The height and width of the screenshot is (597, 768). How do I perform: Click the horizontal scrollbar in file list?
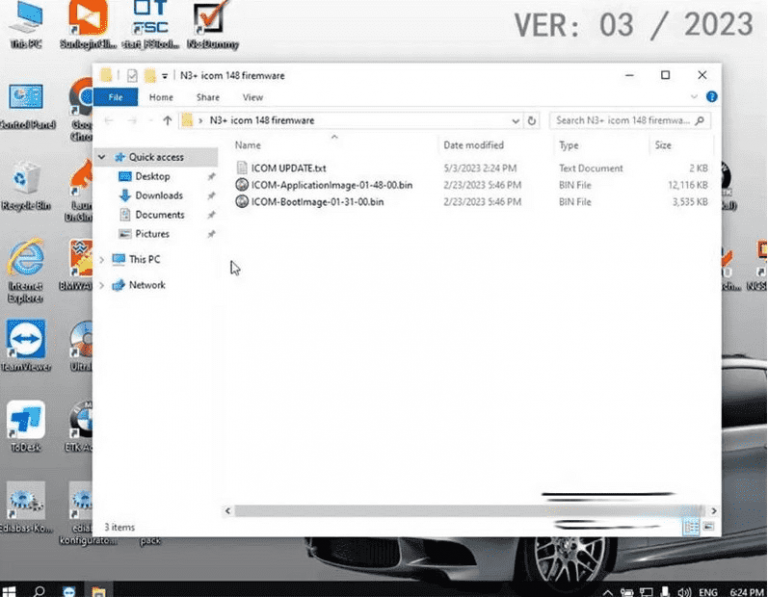click(450, 510)
